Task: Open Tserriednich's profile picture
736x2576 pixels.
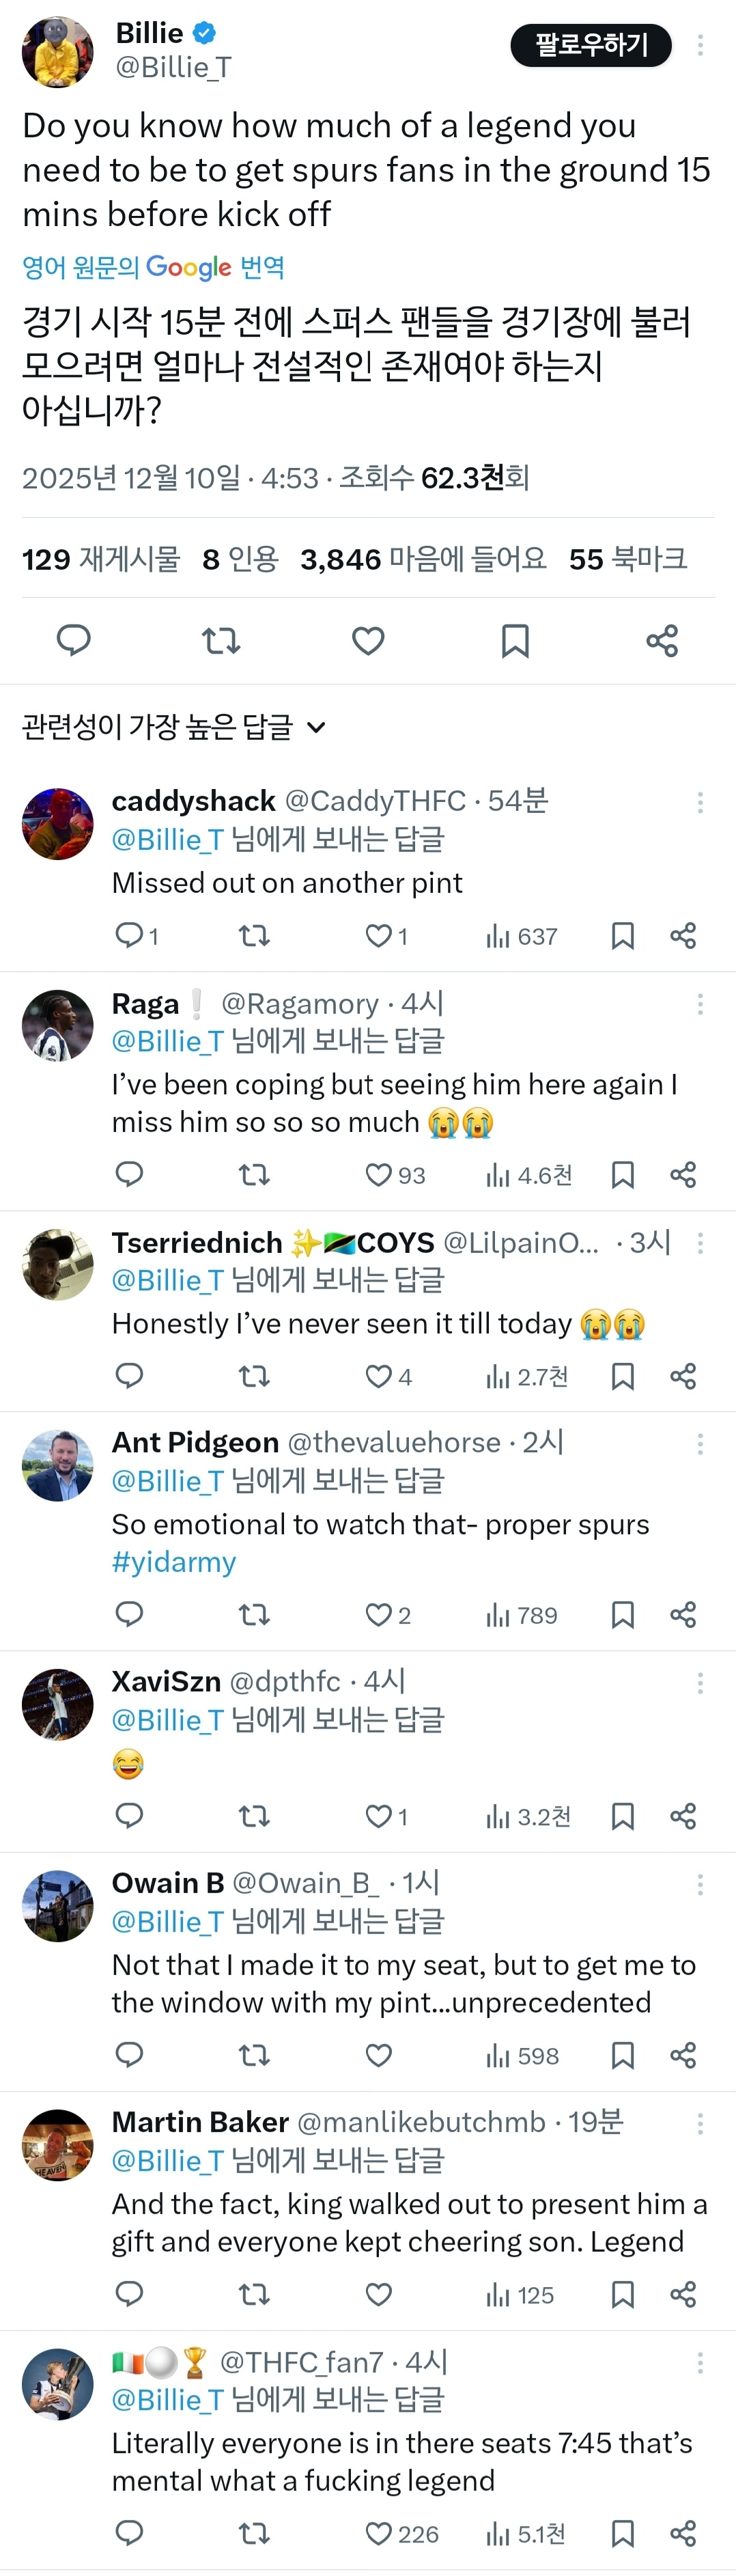Action: [x=58, y=1264]
